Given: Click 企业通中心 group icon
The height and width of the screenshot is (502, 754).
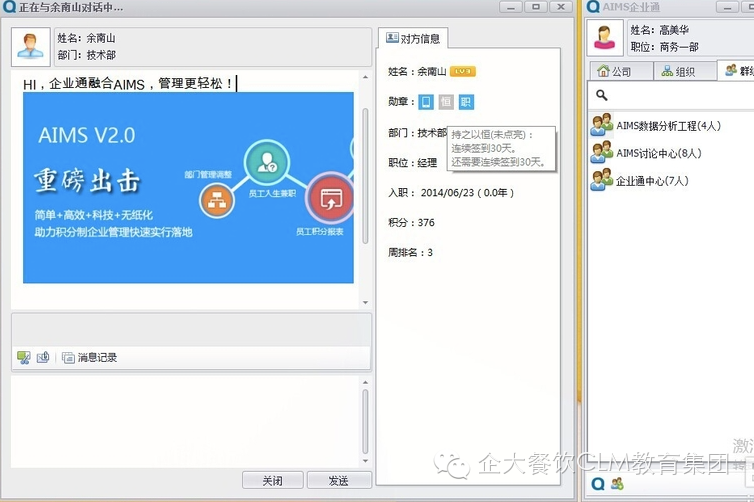Looking at the screenshot, I should (601, 180).
